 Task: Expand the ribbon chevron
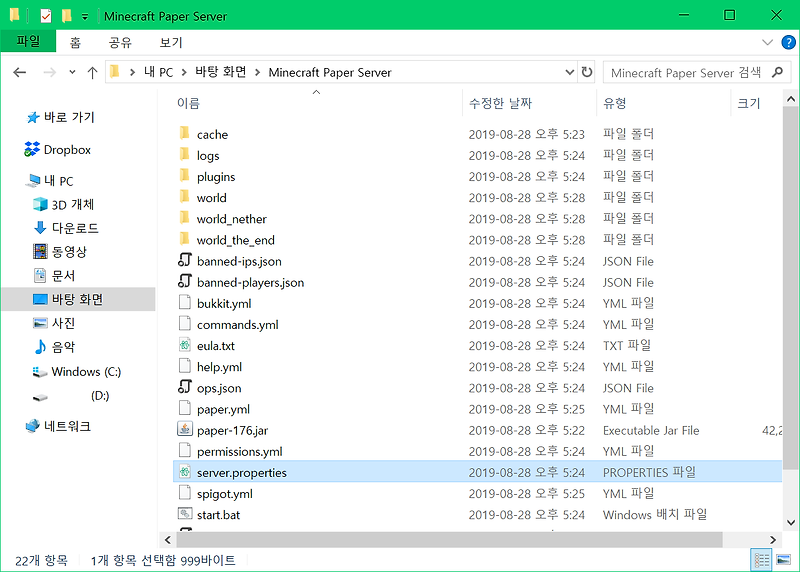click(x=767, y=42)
